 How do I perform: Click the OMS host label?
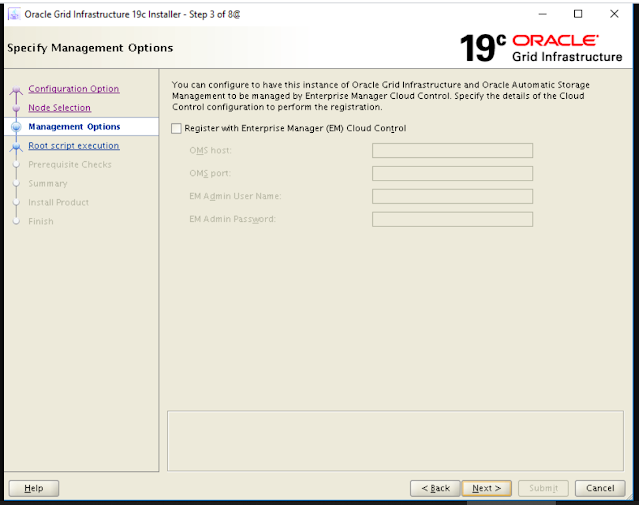tap(210, 150)
